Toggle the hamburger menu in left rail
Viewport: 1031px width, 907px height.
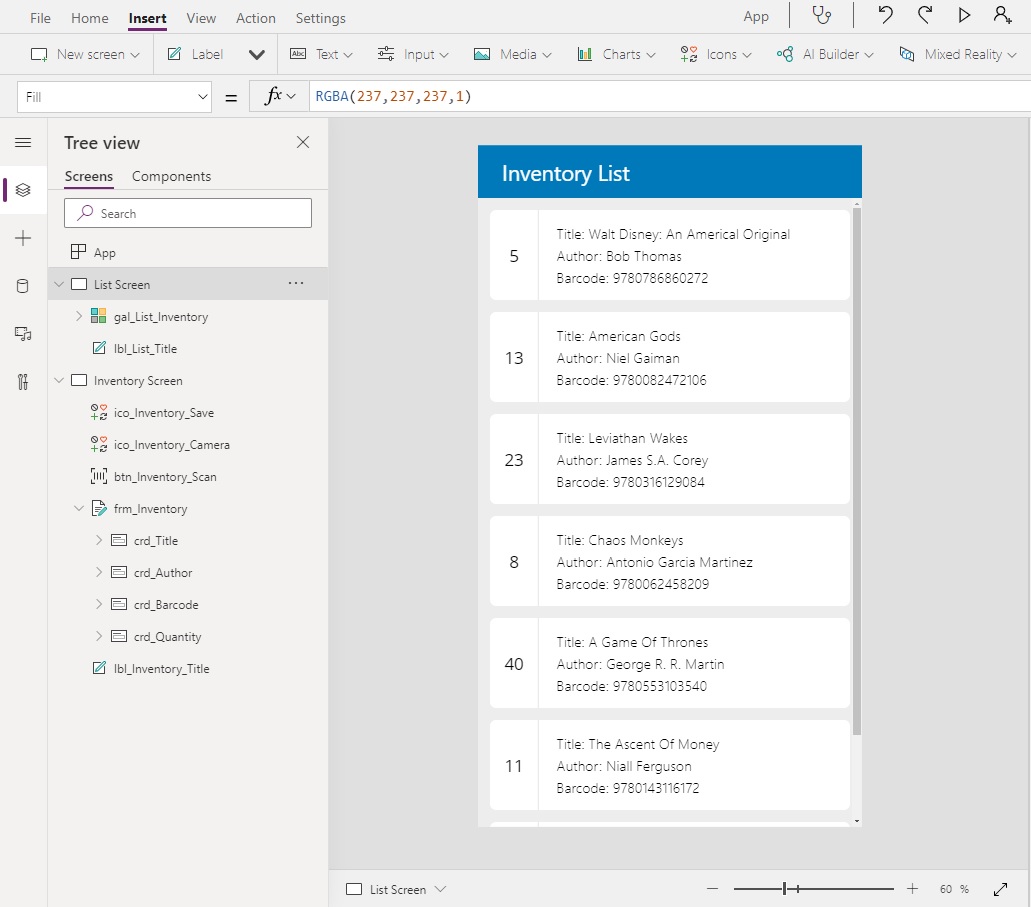click(x=23, y=143)
